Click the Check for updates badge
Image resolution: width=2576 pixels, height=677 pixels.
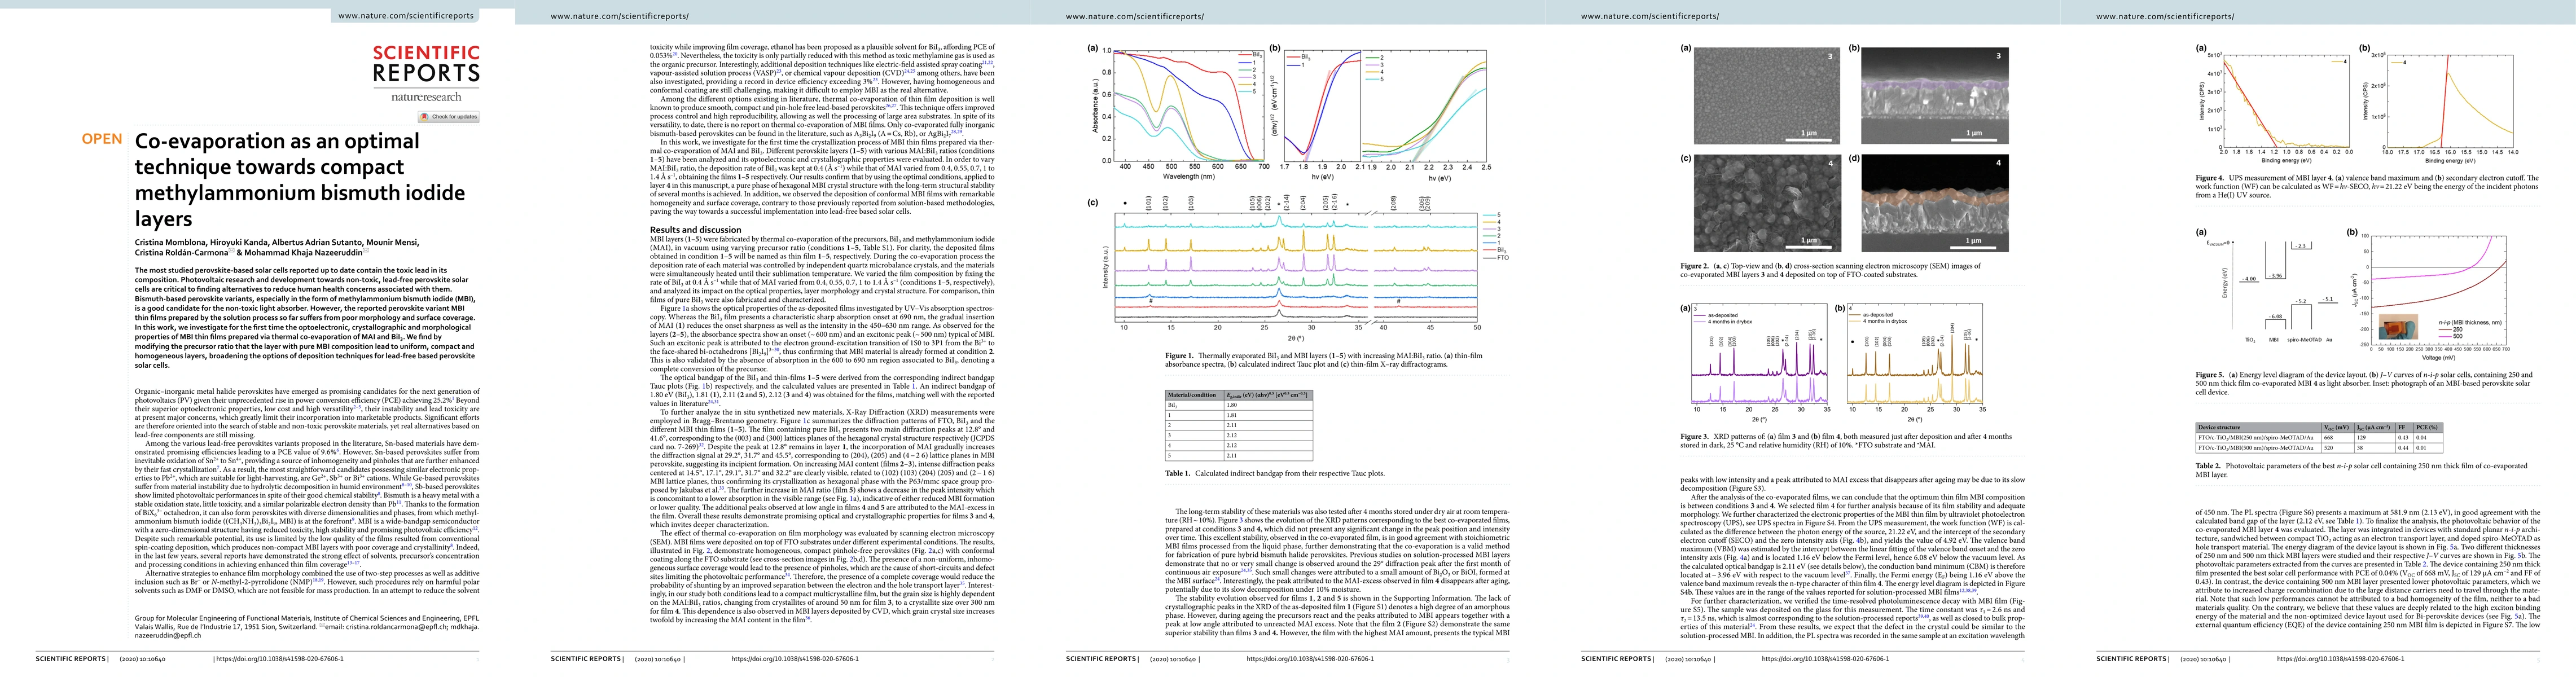(449, 117)
